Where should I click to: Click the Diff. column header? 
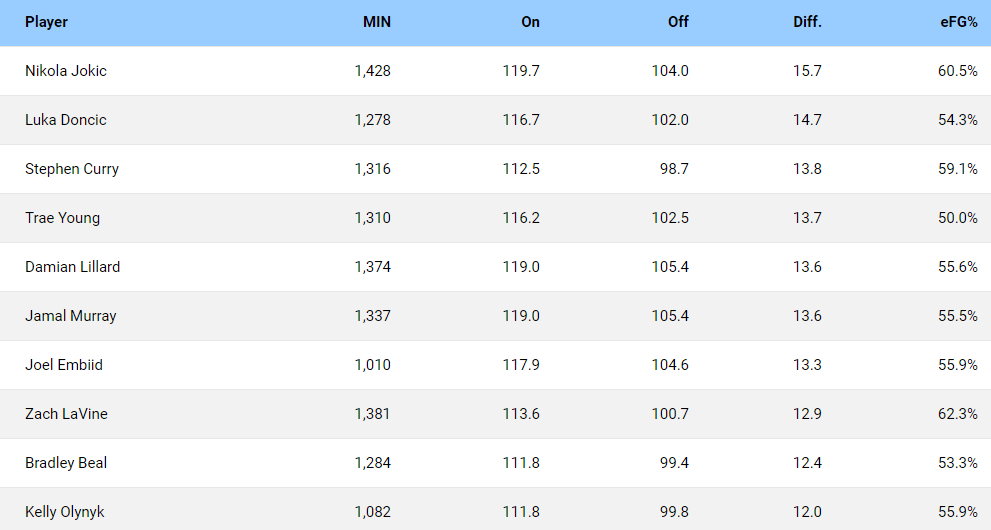(x=807, y=22)
